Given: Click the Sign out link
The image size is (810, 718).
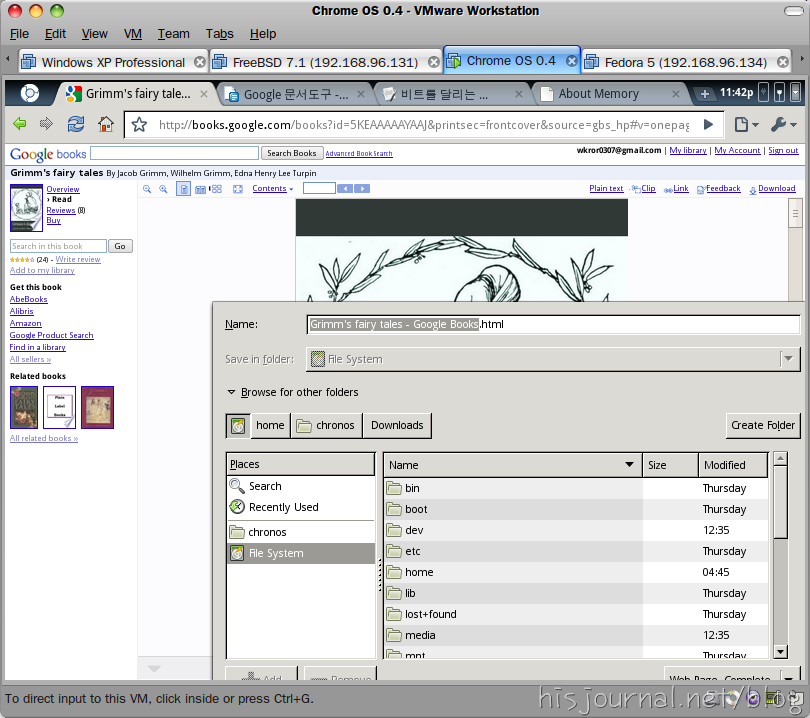Looking at the screenshot, I should pos(783,150).
